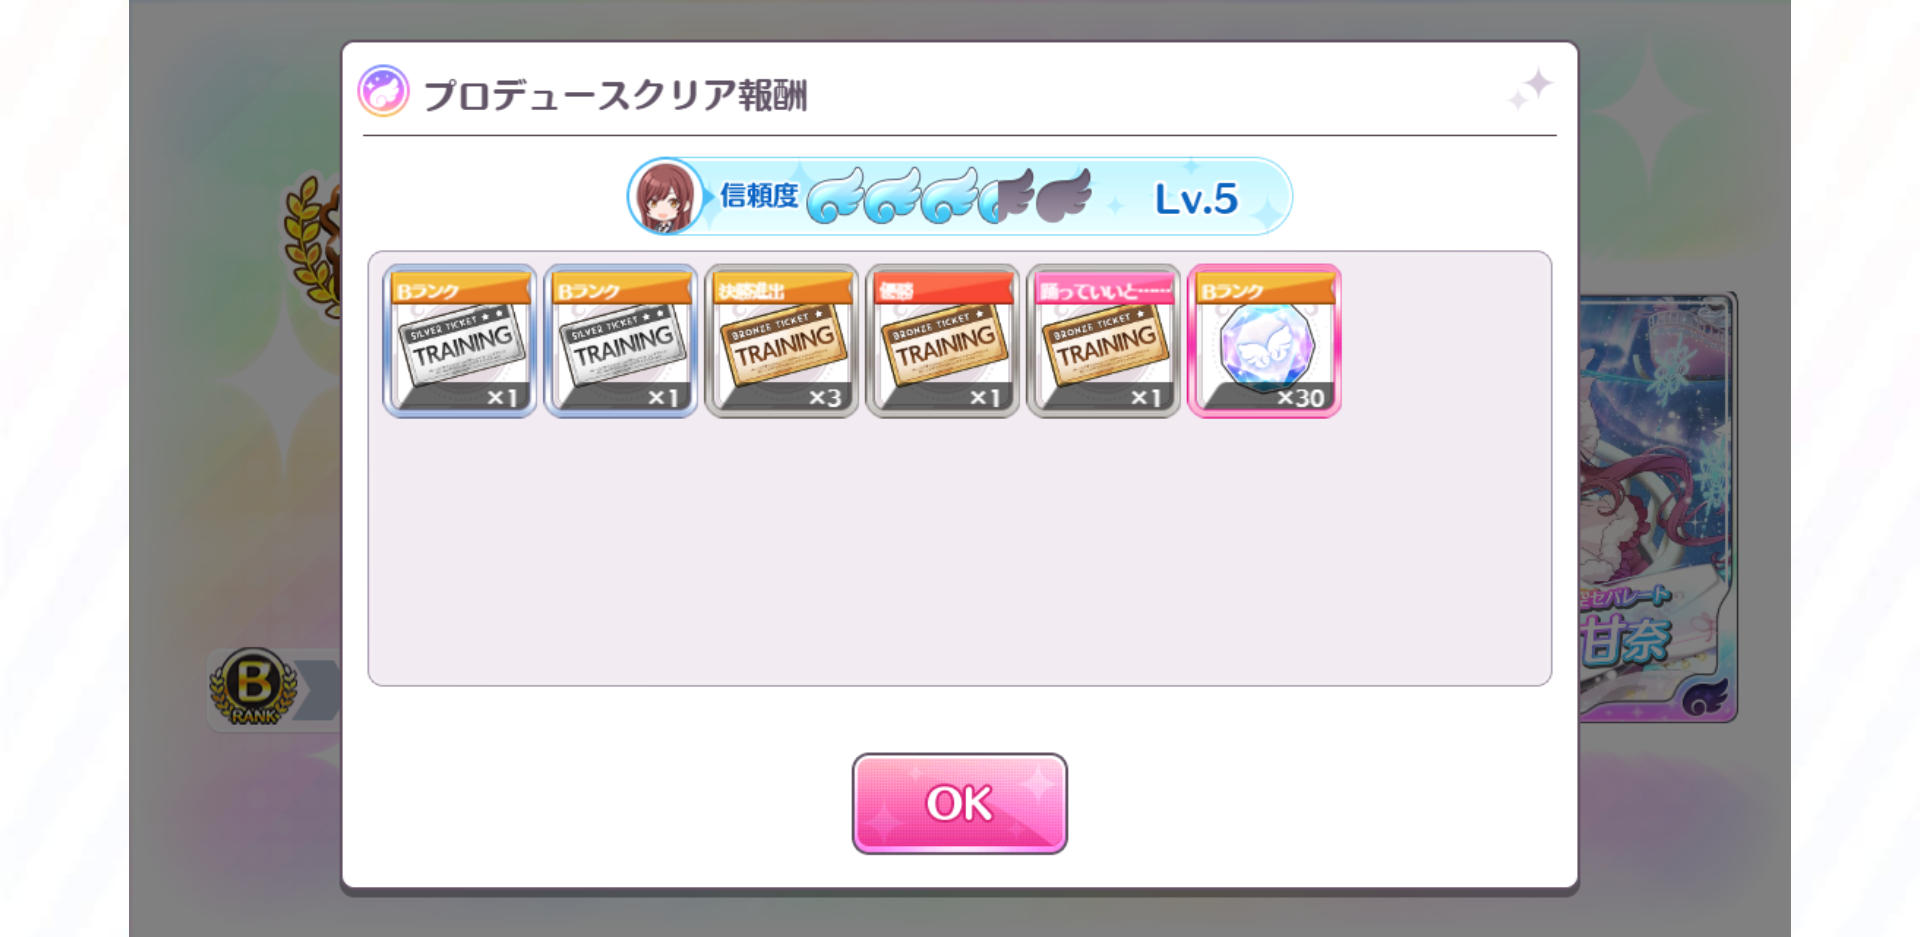Viewport: 1920px width, 937px height.
Task: Select the second Bランク silver training ticket
Action: (x=621, y=341)
